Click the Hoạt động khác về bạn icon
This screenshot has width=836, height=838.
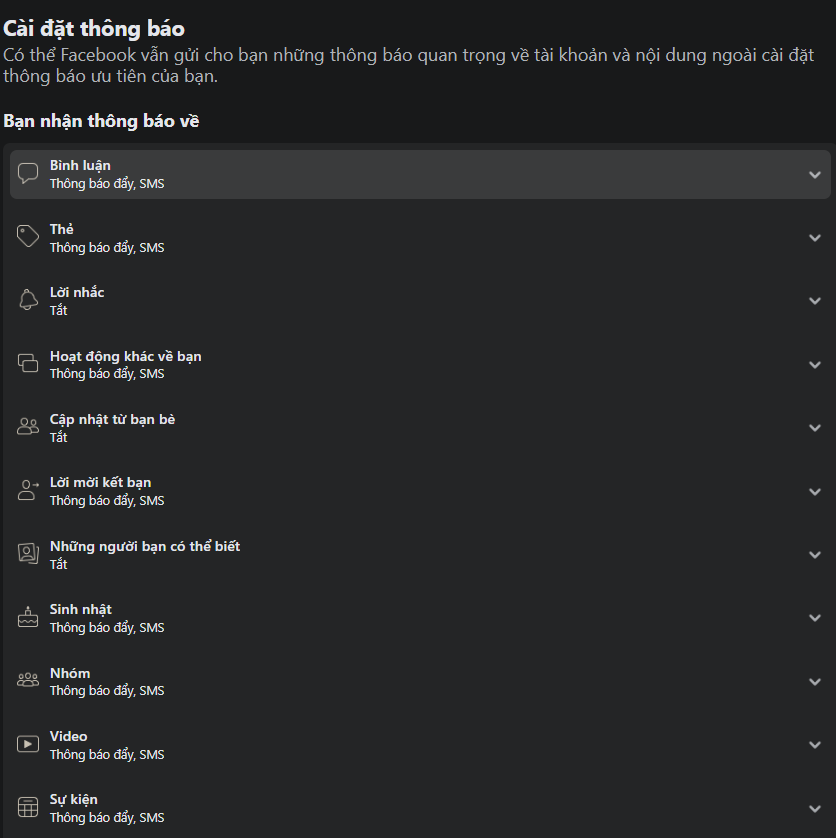28,363
